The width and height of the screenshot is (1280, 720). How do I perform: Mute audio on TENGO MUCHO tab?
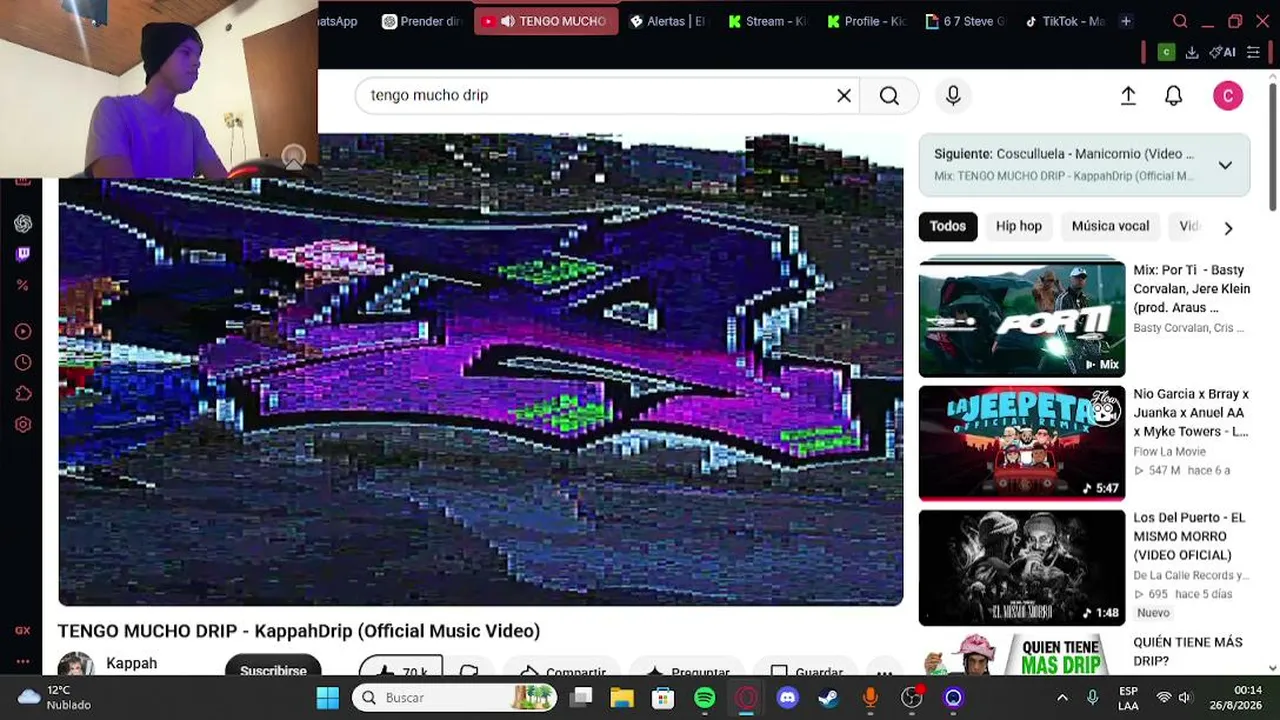pyautogui.click(x=507, y=21)
